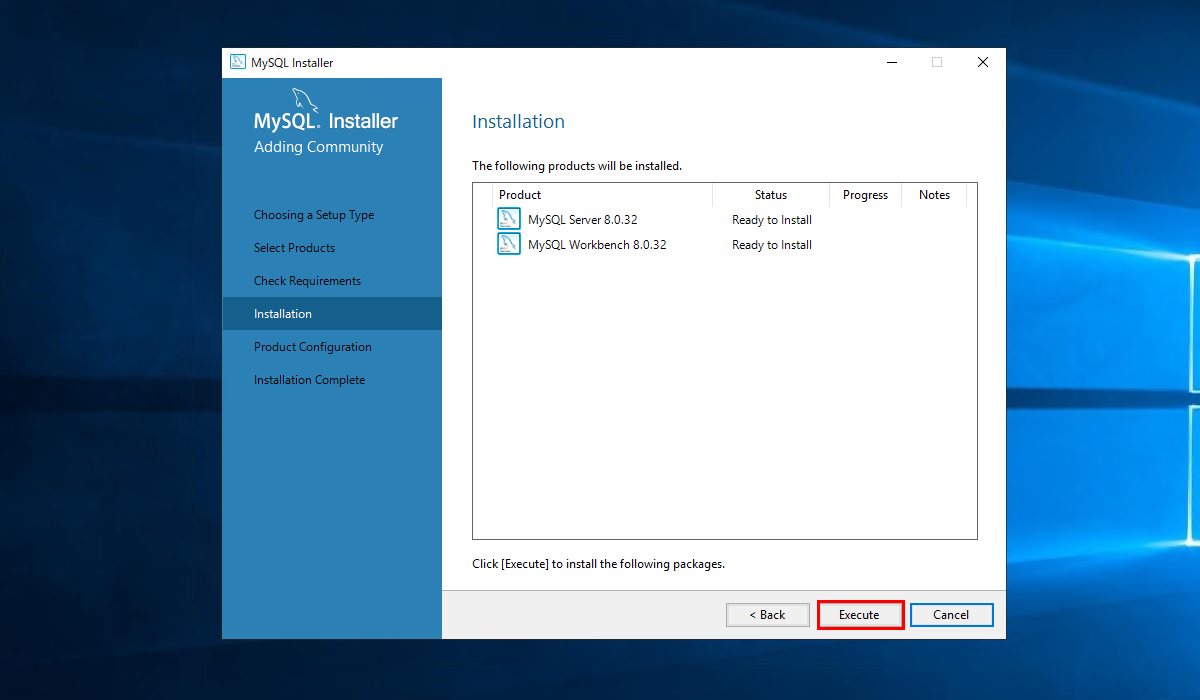This screenshot has width=1200, height=700.
Task: Click the MySQL dolphin logo in sidebar
Action: click(305, 101)
